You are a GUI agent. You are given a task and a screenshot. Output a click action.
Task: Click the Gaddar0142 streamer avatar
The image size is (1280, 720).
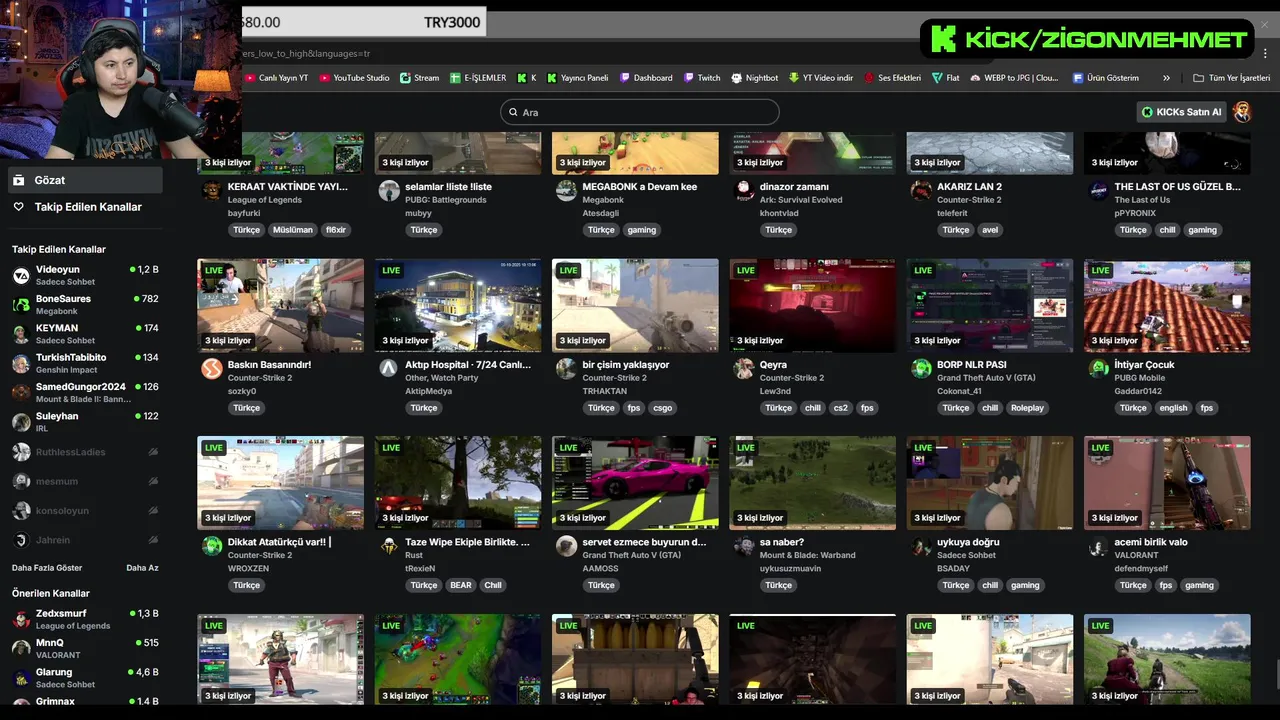[x=1098, y=369]
